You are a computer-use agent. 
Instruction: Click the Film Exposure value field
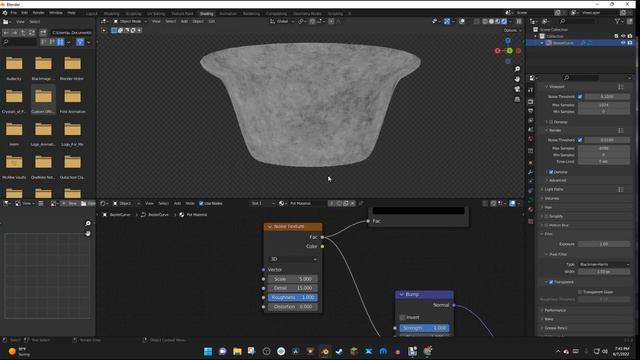(604, 244)
